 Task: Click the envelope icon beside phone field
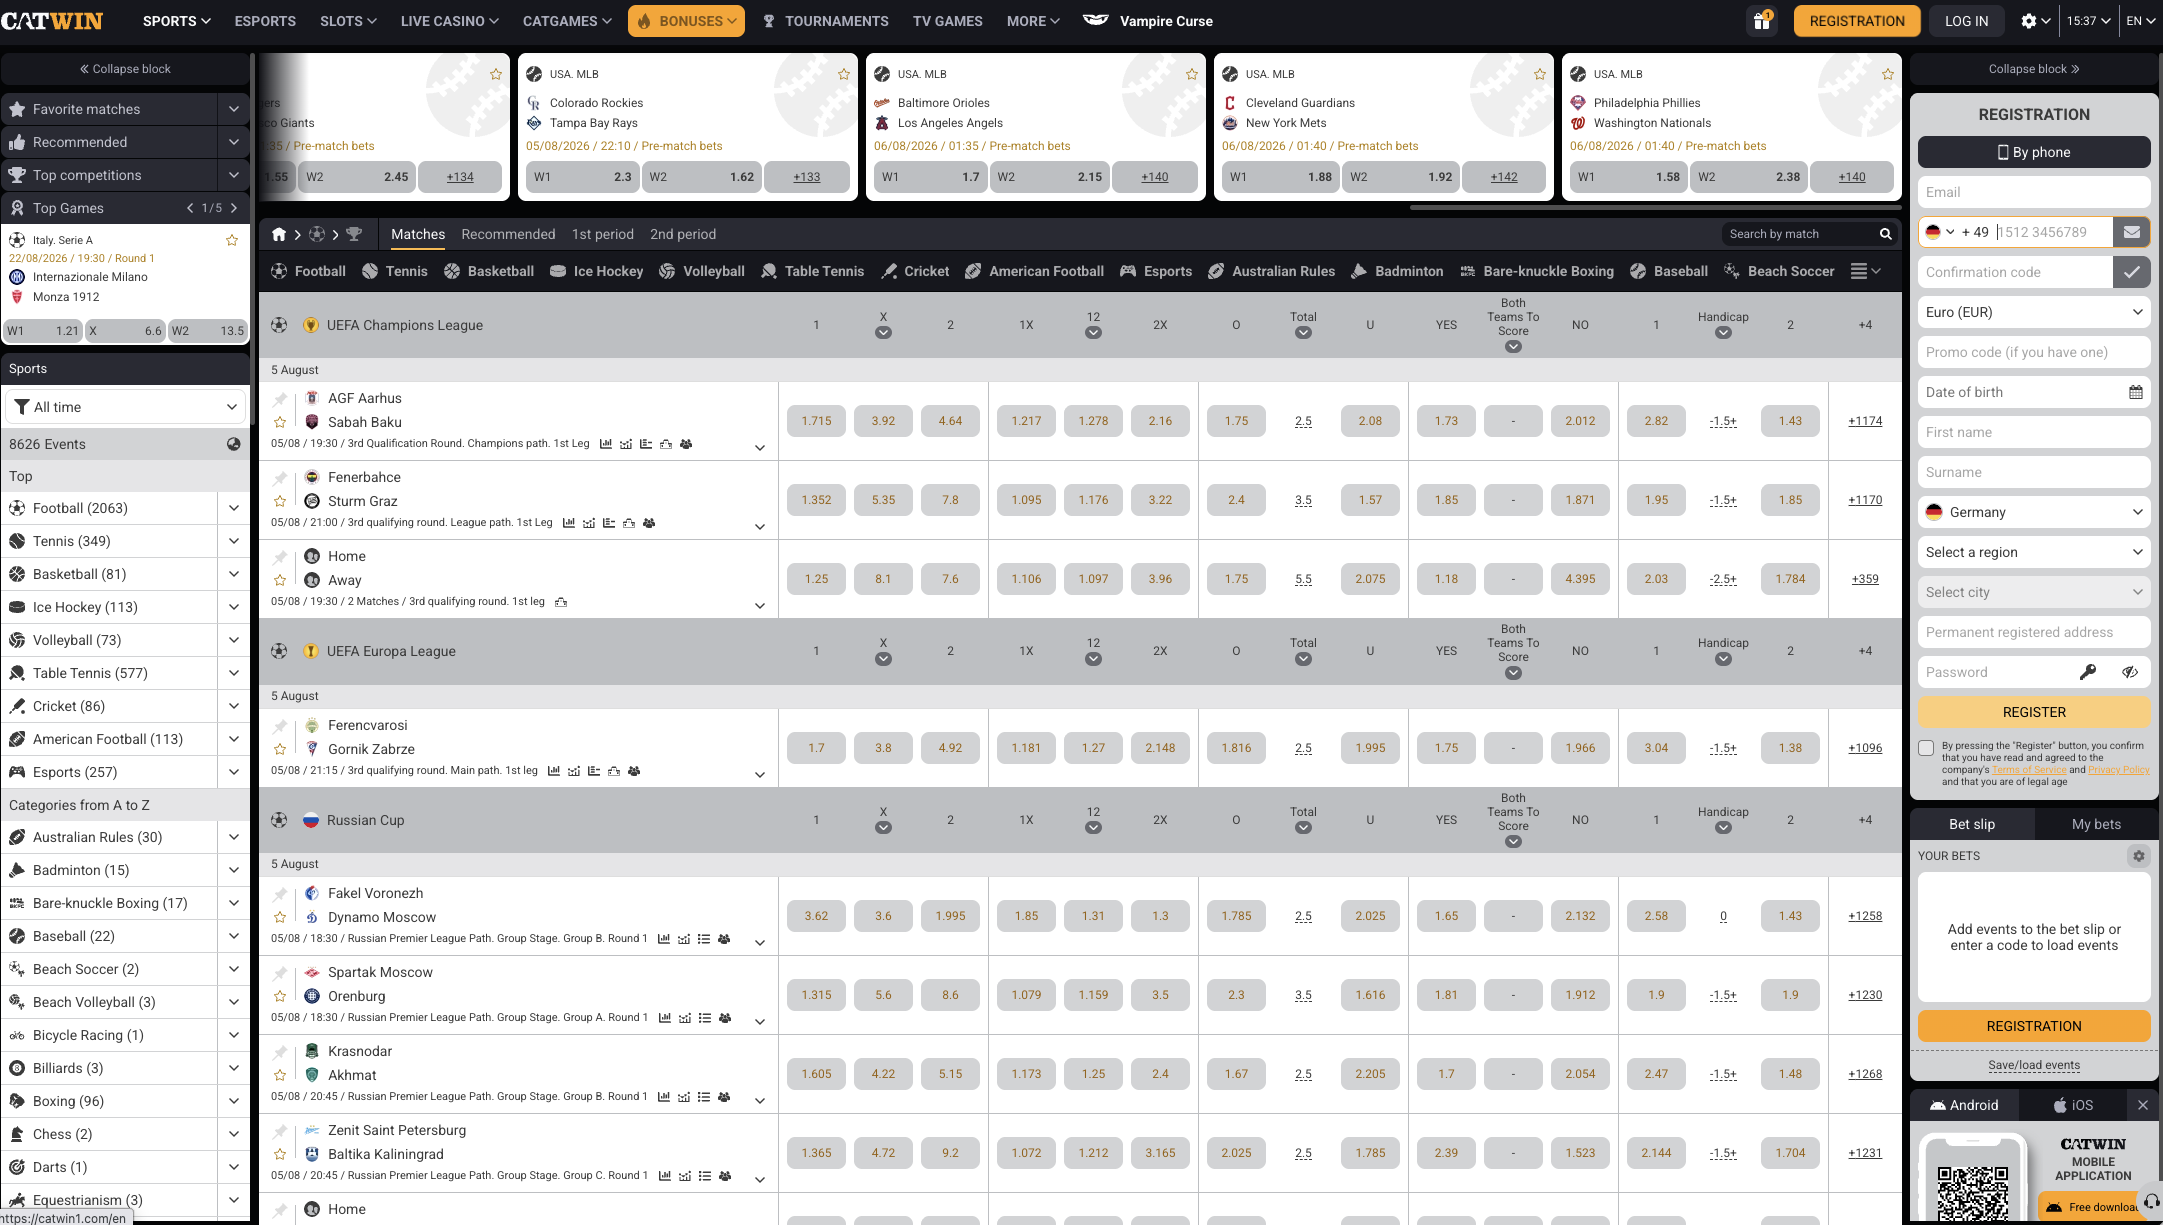coord(2132,232)
